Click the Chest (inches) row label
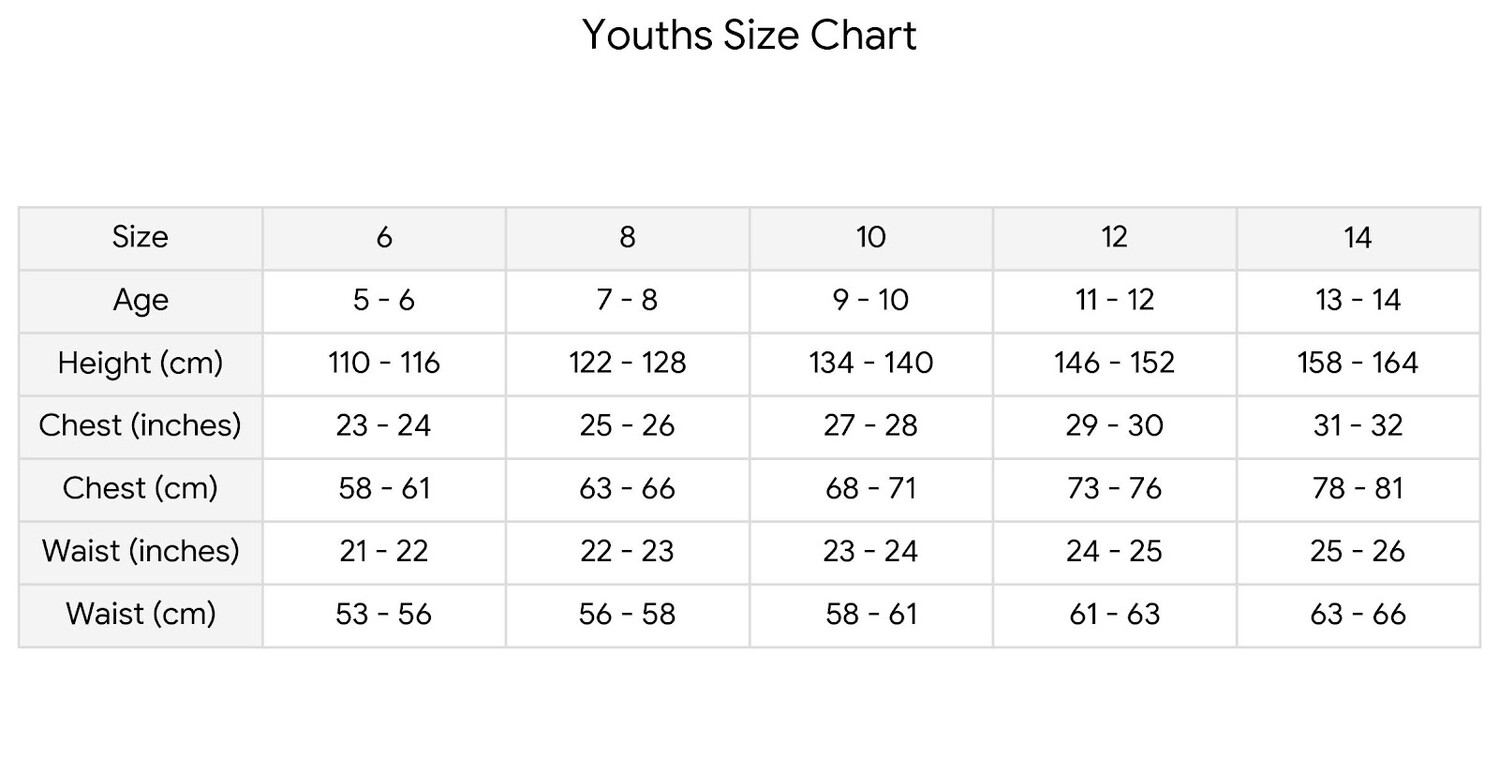The width and height of the screenshot is (1499, 773). pos(140,425)
